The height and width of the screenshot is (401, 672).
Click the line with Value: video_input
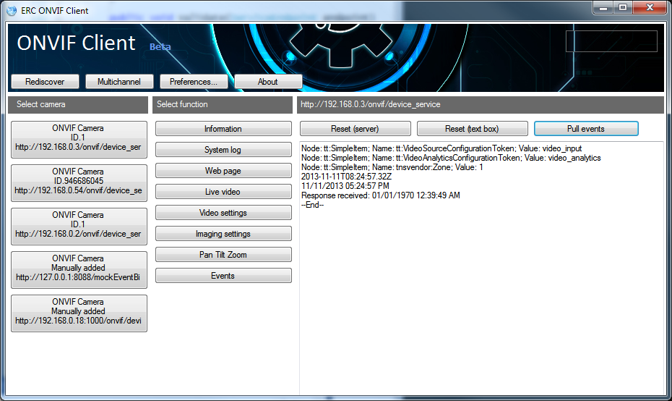(x=441, y=148)
